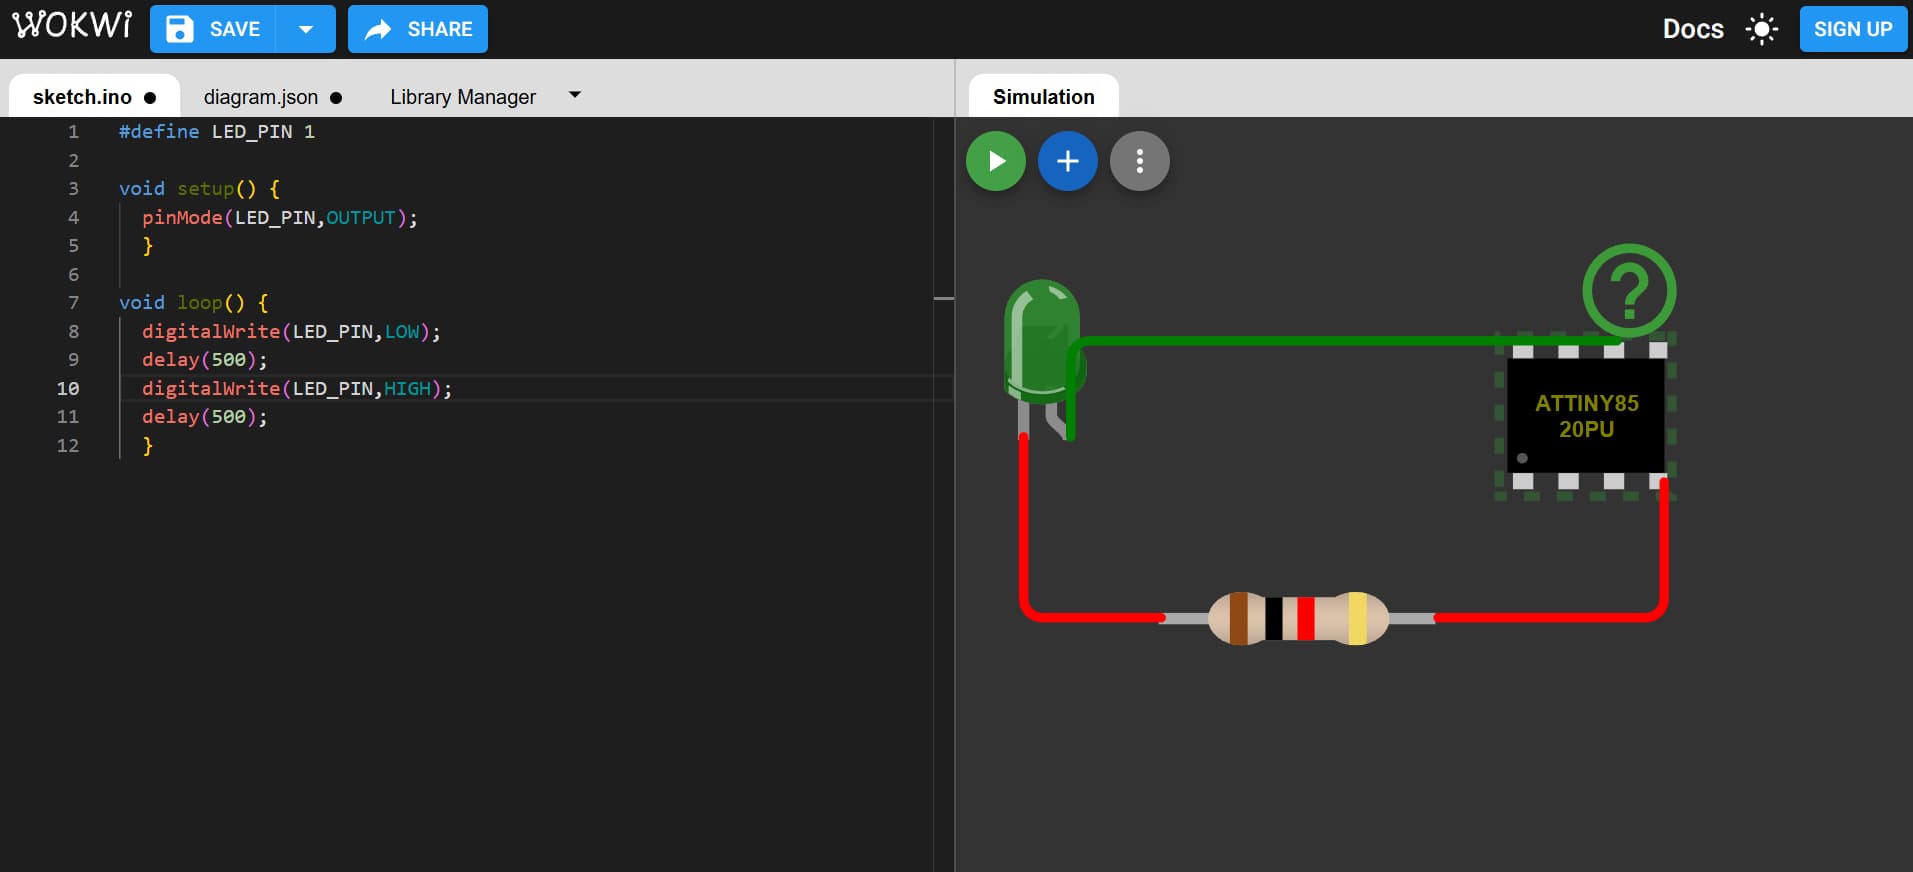The image size is (1913, 872).
Task: Click code line 10 with digitalWrite HIGH
Action: coord(297,388)
